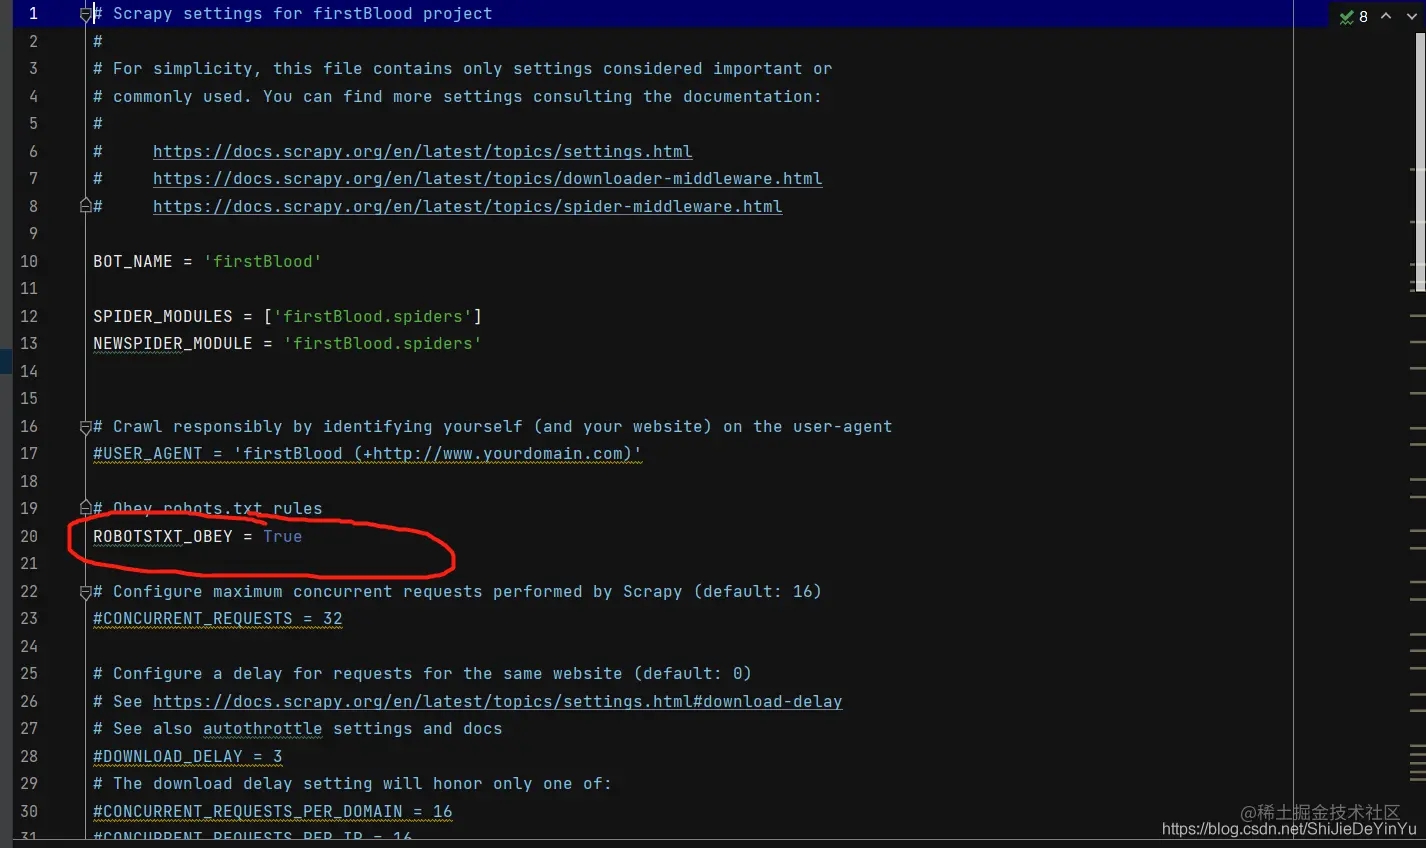Click the BOT_NAME variable

pyautogui.click(x=132, y=262)
